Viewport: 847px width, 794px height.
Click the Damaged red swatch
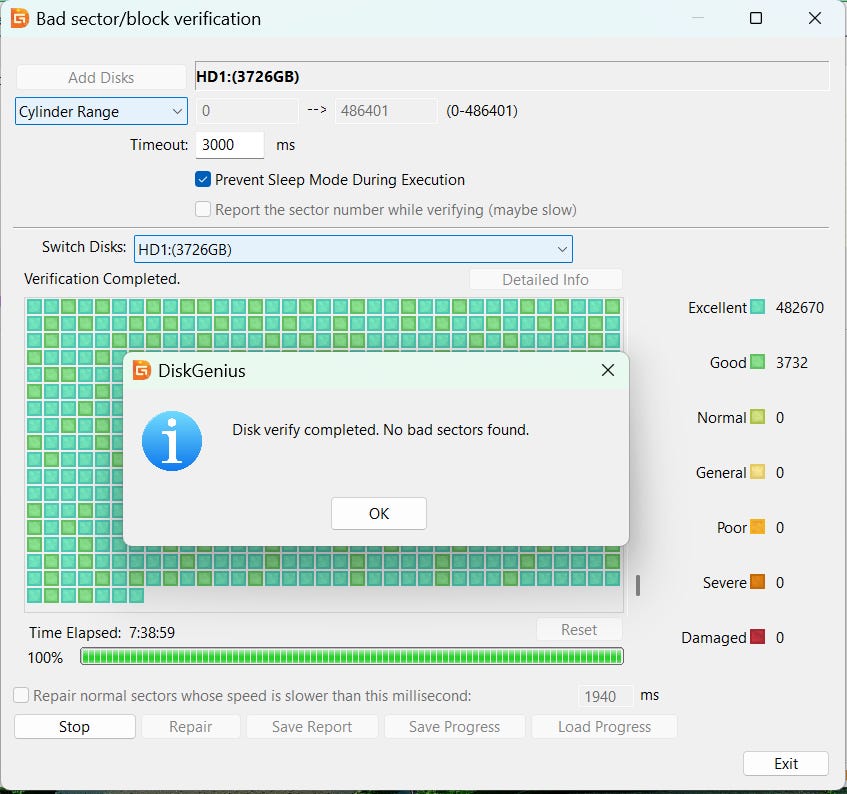click(758, 637)
